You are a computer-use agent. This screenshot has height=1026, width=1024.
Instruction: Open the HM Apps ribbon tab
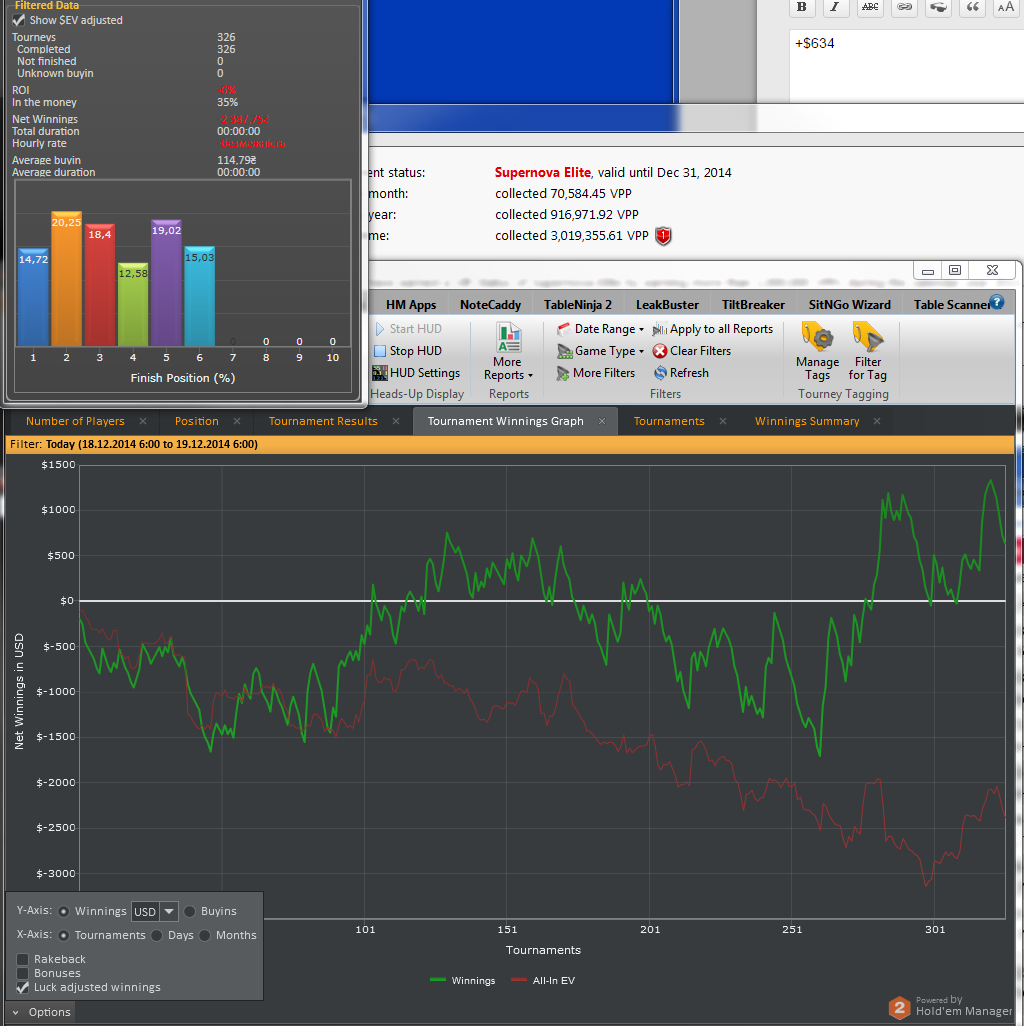pos(411,305)
